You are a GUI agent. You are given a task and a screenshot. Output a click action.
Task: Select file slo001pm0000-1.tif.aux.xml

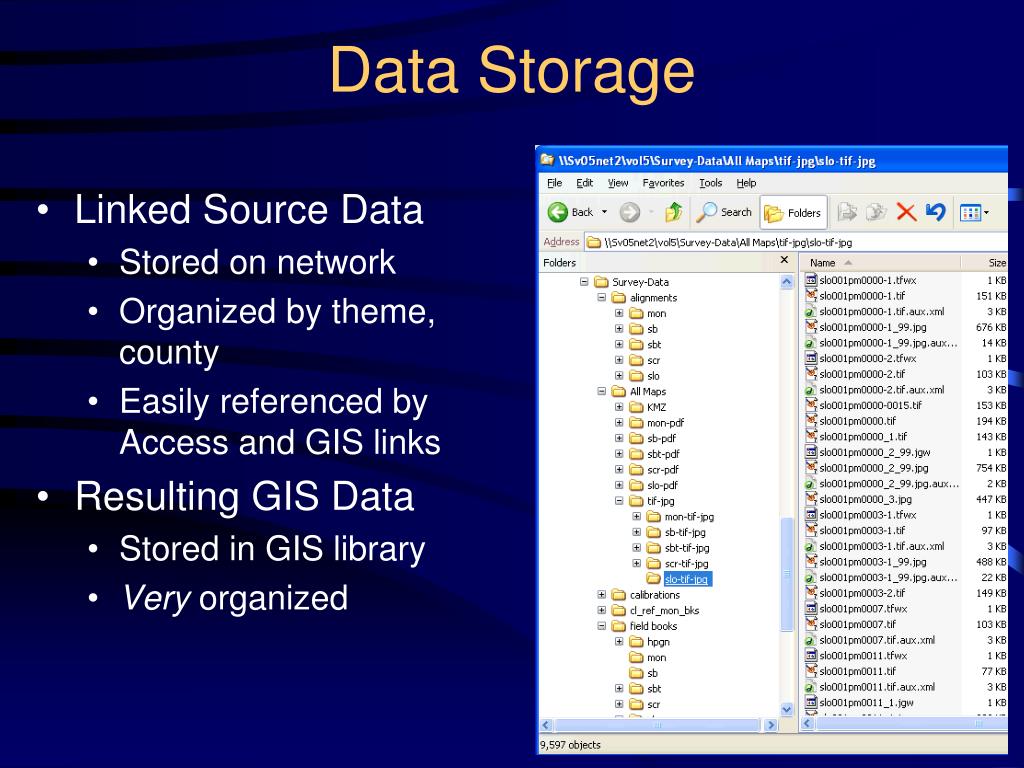tap(882, 312)
